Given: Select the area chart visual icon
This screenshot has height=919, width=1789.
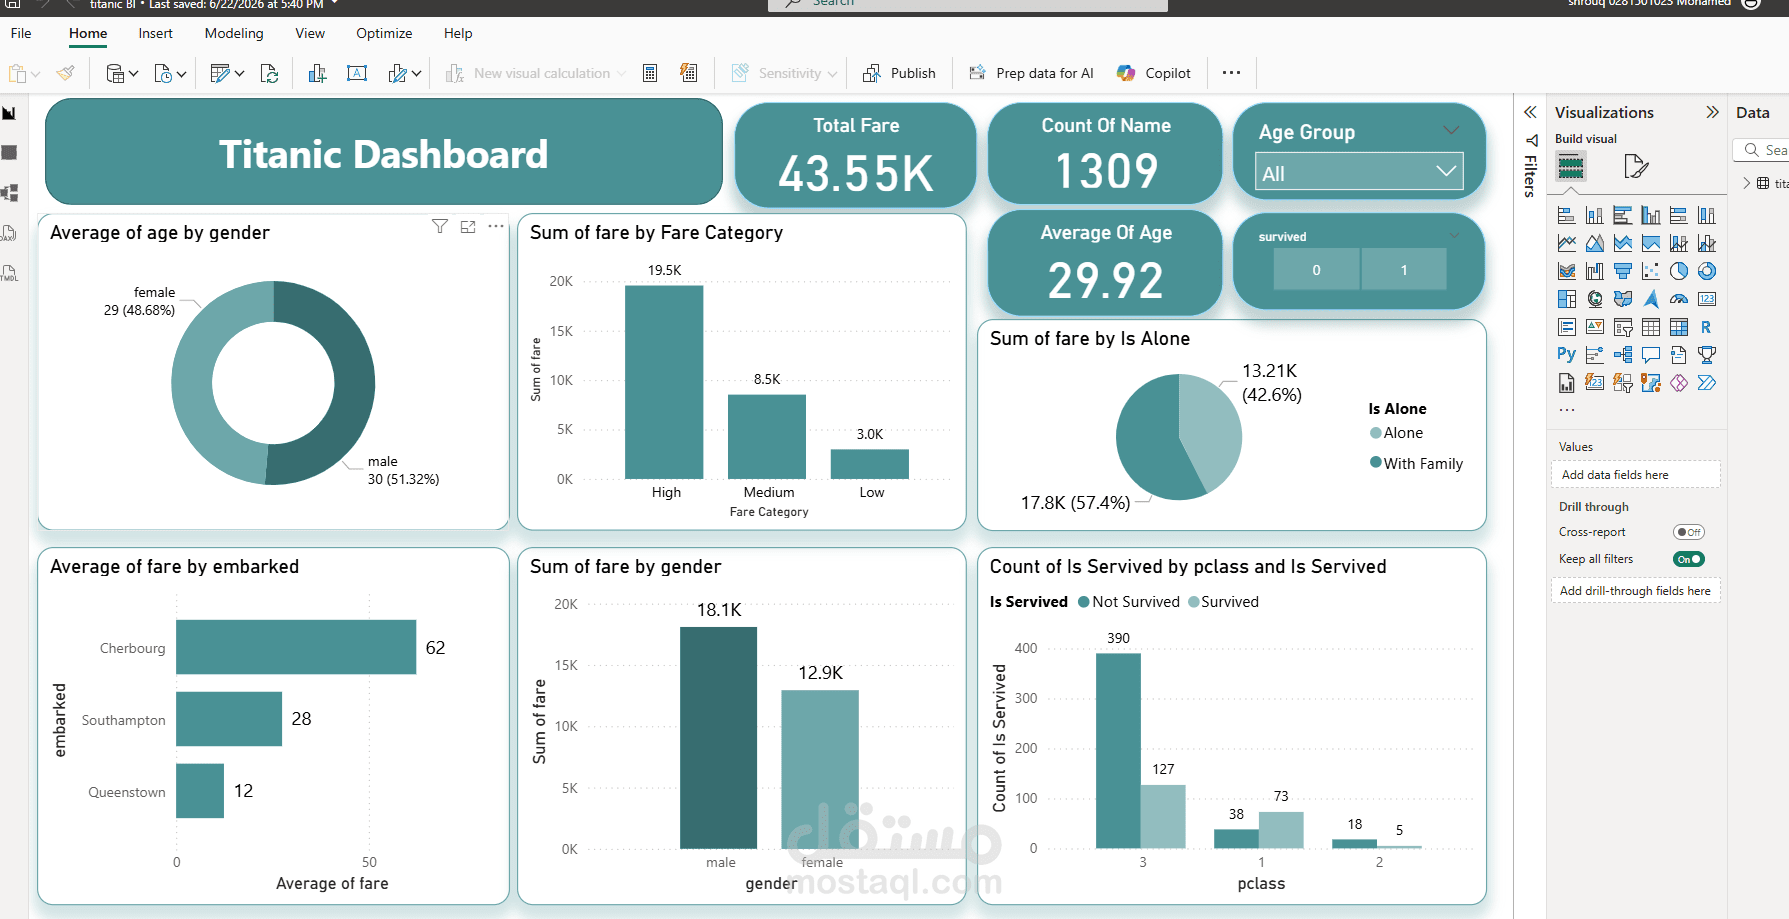Looking at the screenshot, I should point(1595,243).
